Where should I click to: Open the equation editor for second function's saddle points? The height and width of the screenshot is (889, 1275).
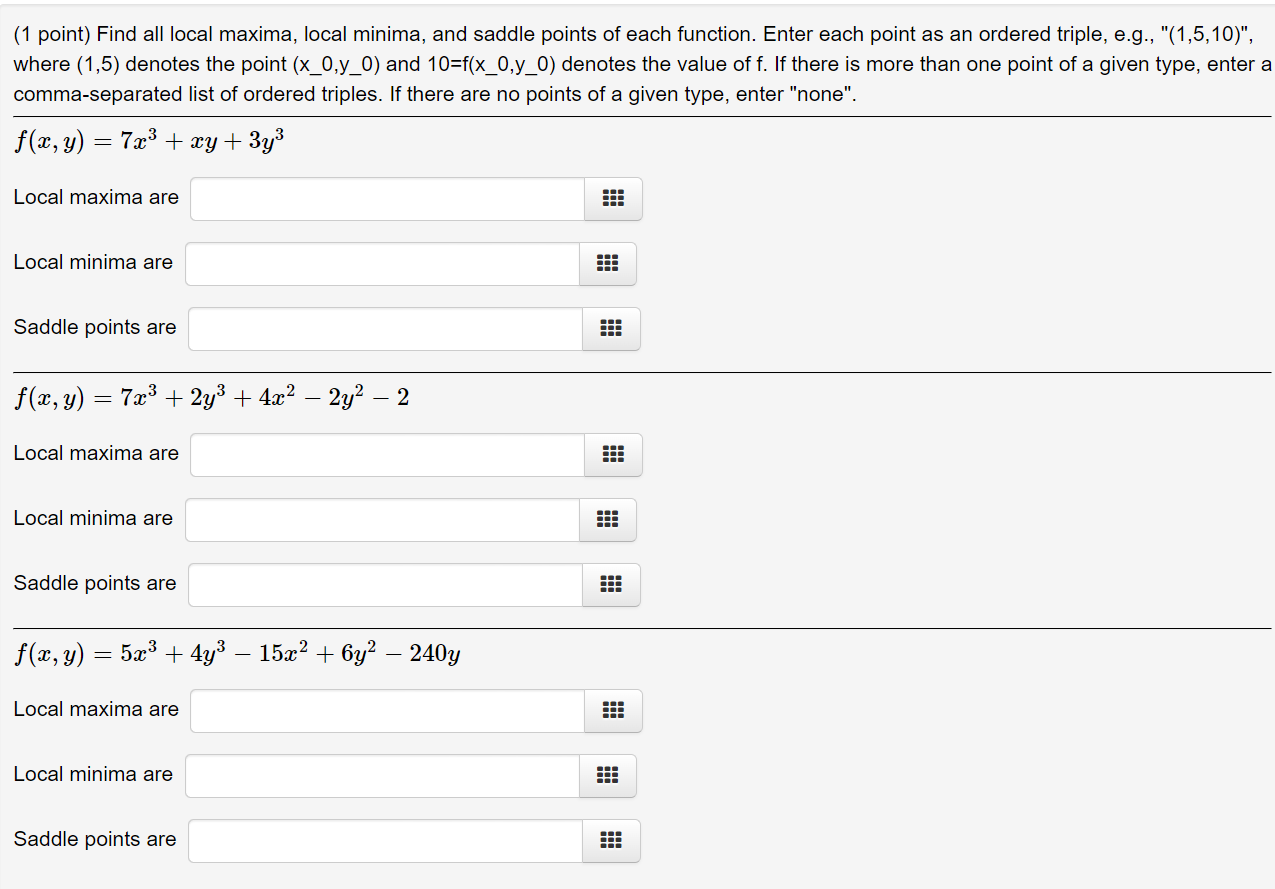(x=611, y=585)
